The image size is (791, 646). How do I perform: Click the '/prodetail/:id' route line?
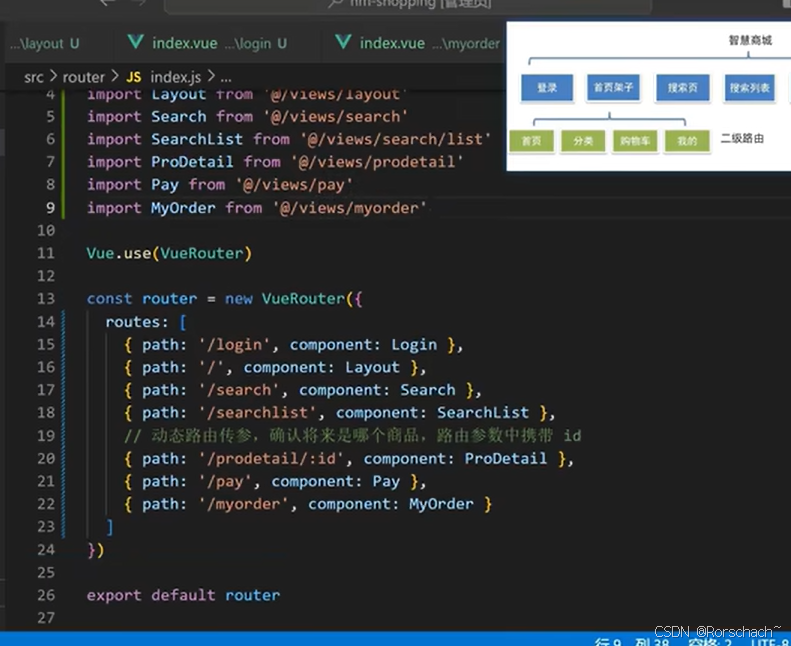(x=349, y=458)
